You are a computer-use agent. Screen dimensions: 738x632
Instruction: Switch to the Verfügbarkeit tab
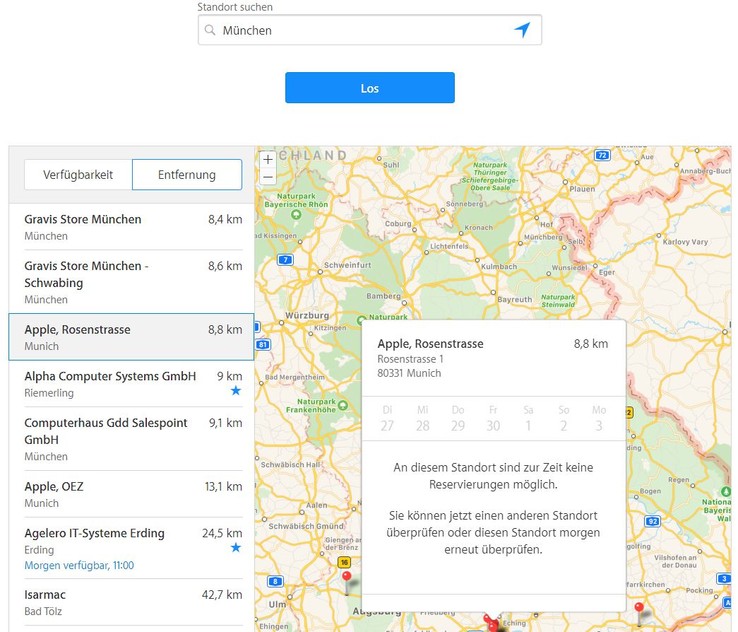coord(78,175)
